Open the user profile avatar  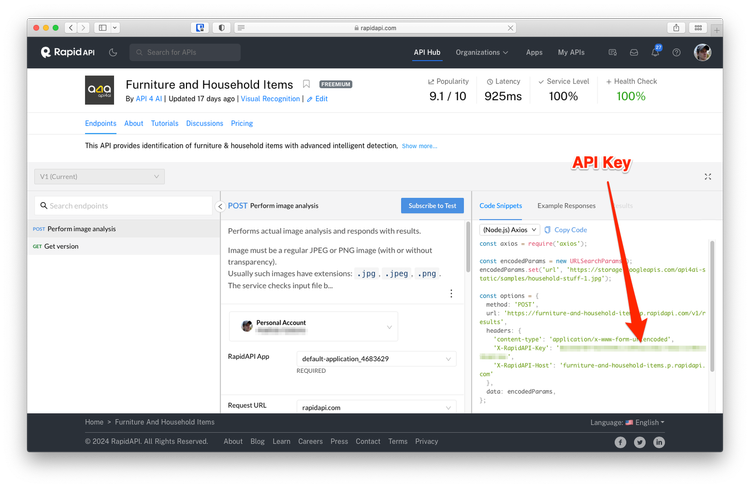tap(702, 52)
